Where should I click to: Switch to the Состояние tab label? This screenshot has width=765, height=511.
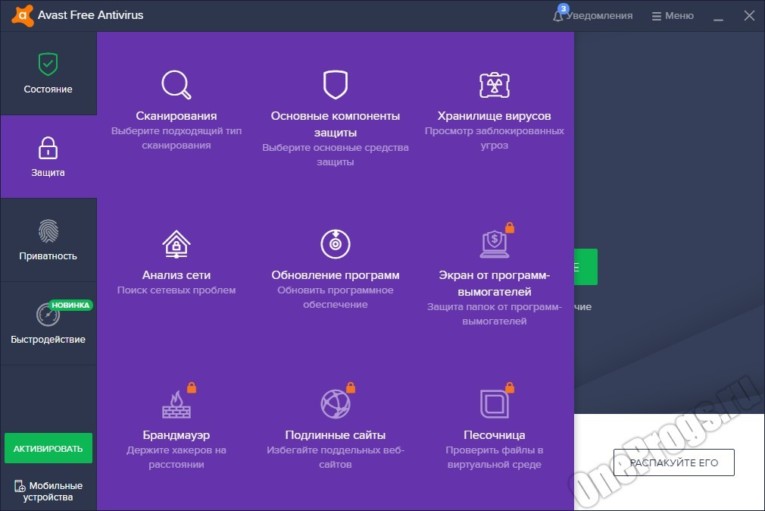(x=48, y=89)
